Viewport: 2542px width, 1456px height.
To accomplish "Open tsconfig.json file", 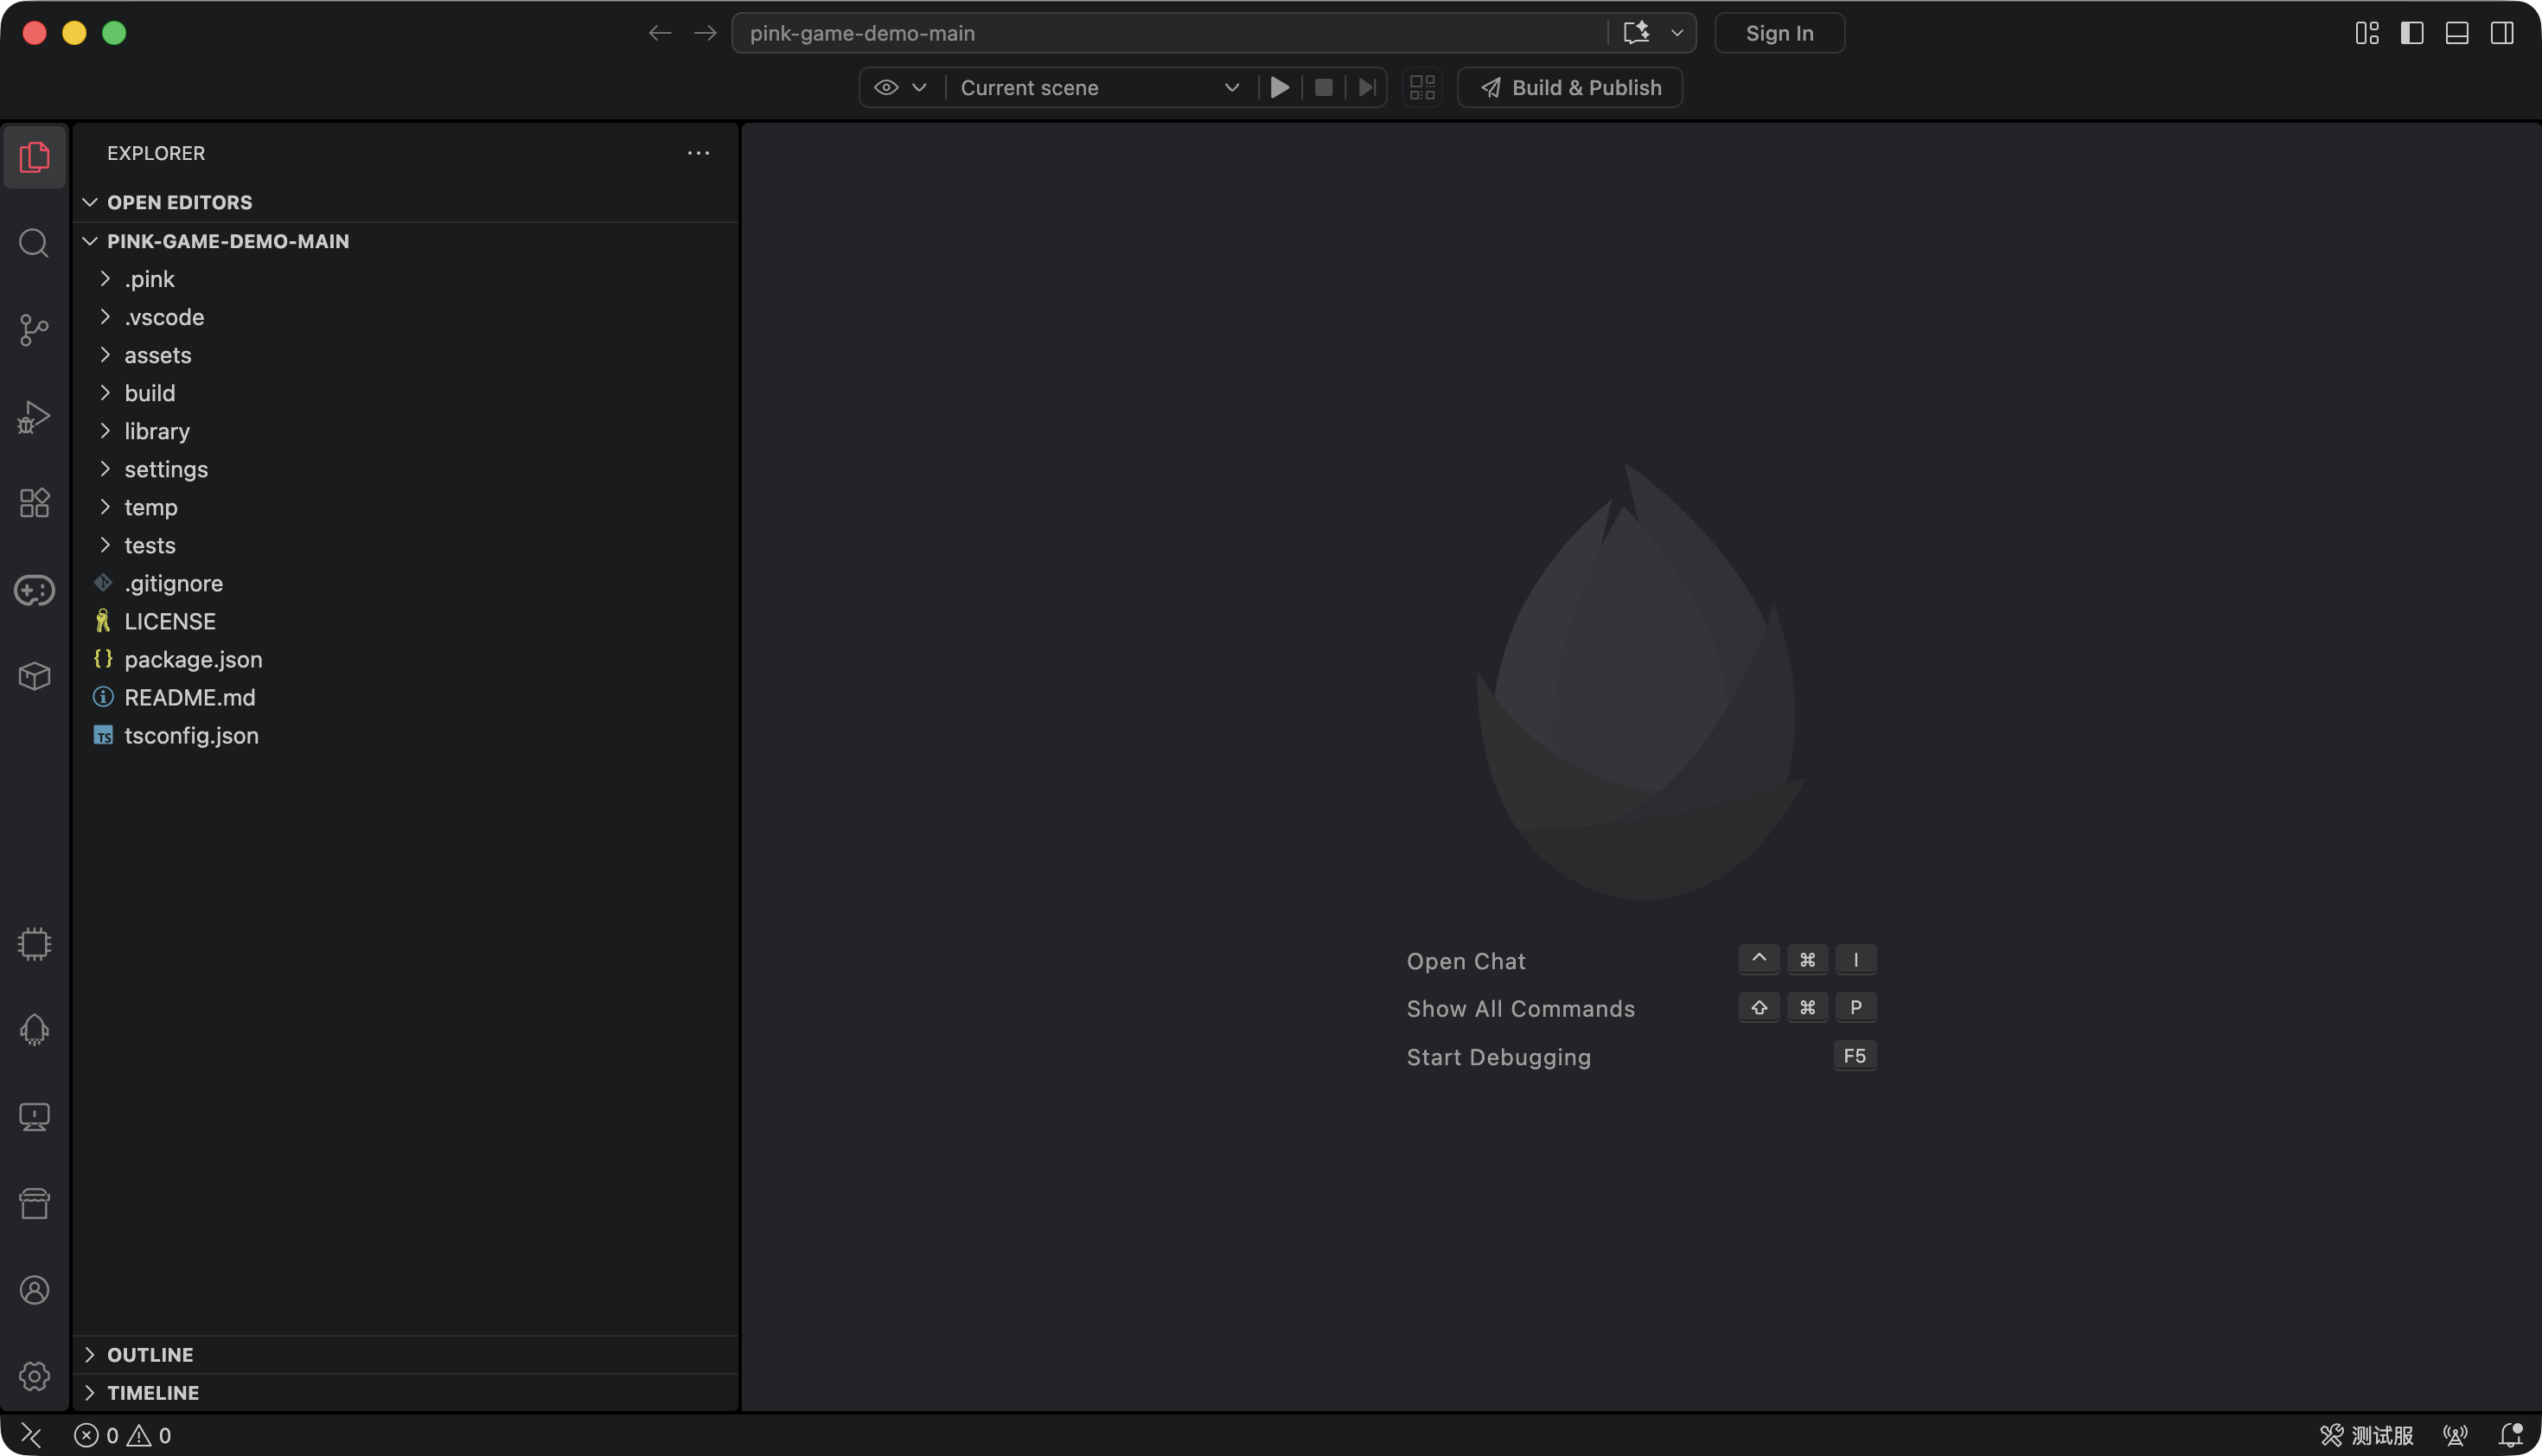I will tap(406, 735).
